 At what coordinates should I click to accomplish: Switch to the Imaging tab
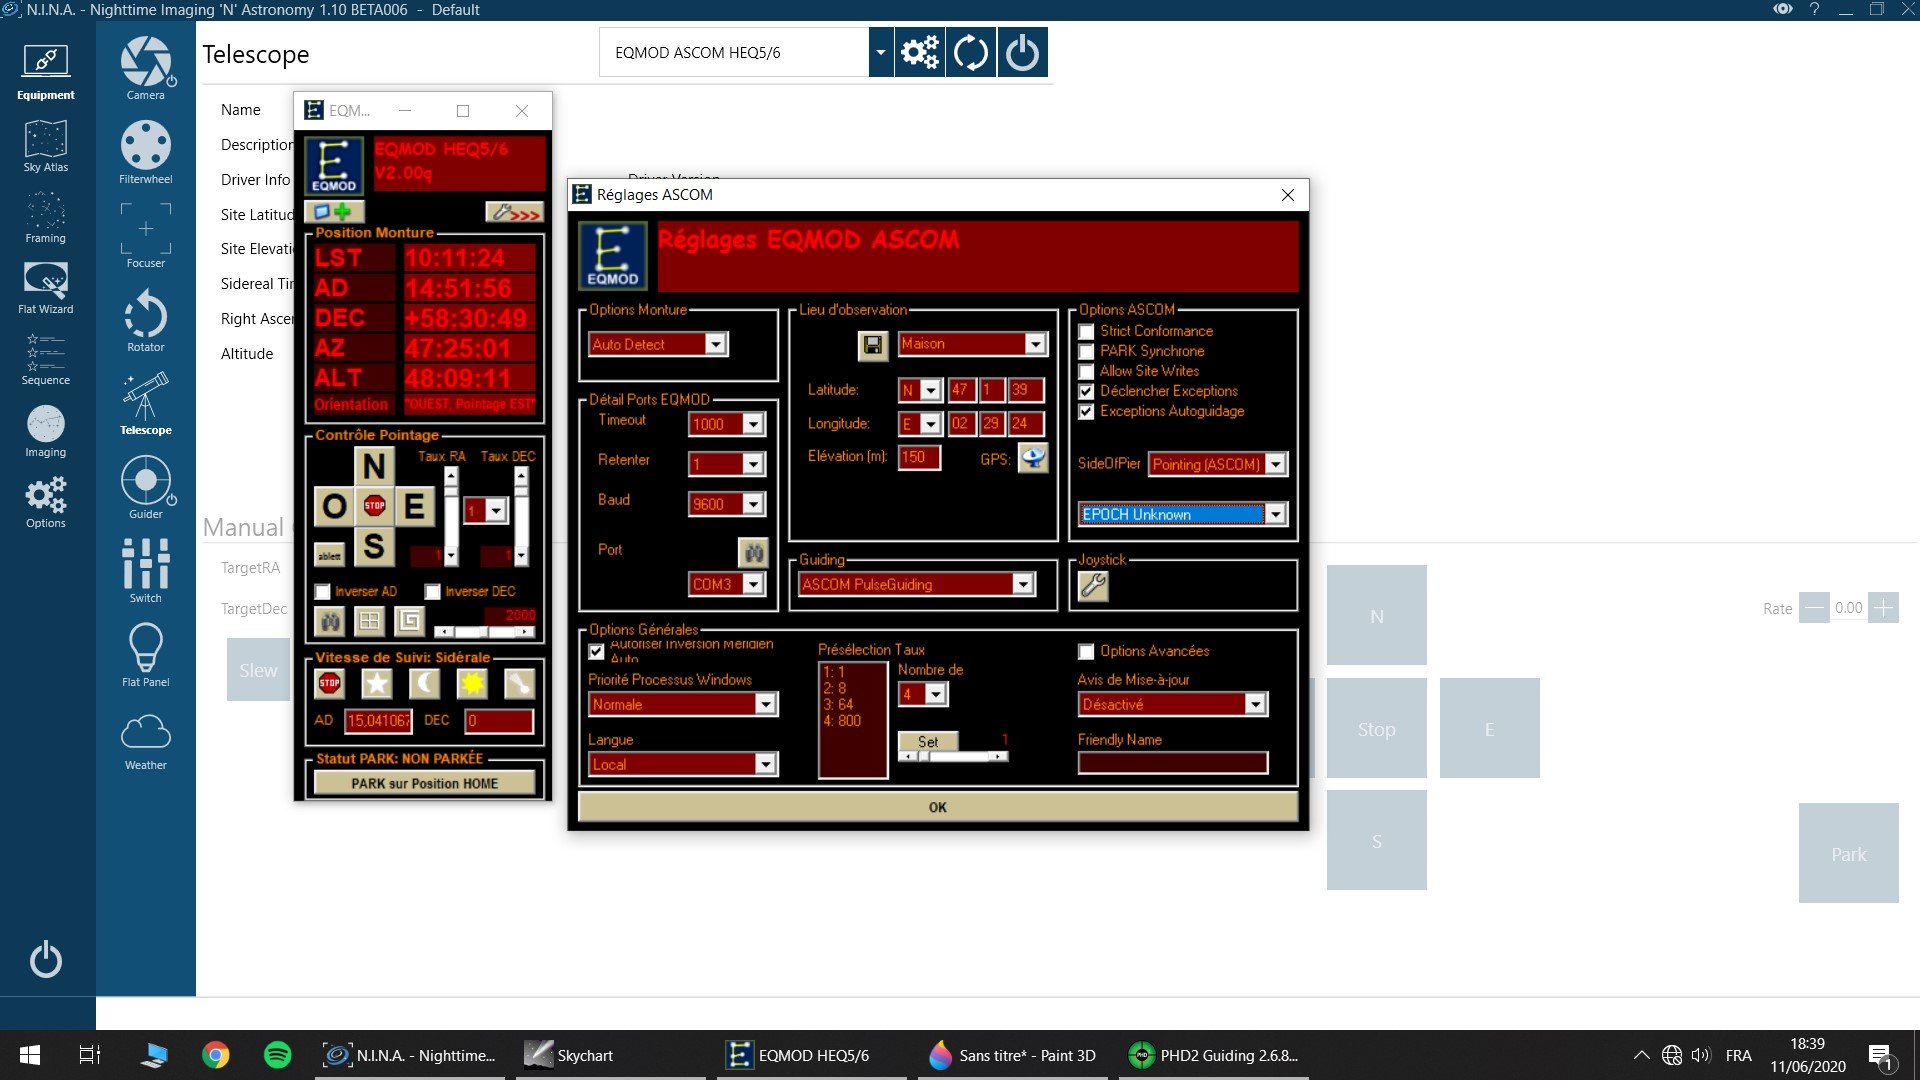45,431
